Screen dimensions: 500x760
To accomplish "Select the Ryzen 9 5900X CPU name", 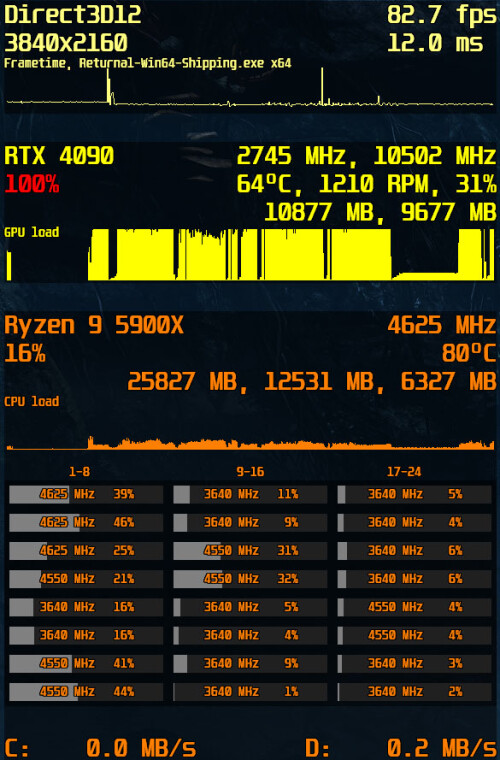I will click(94, 326).
